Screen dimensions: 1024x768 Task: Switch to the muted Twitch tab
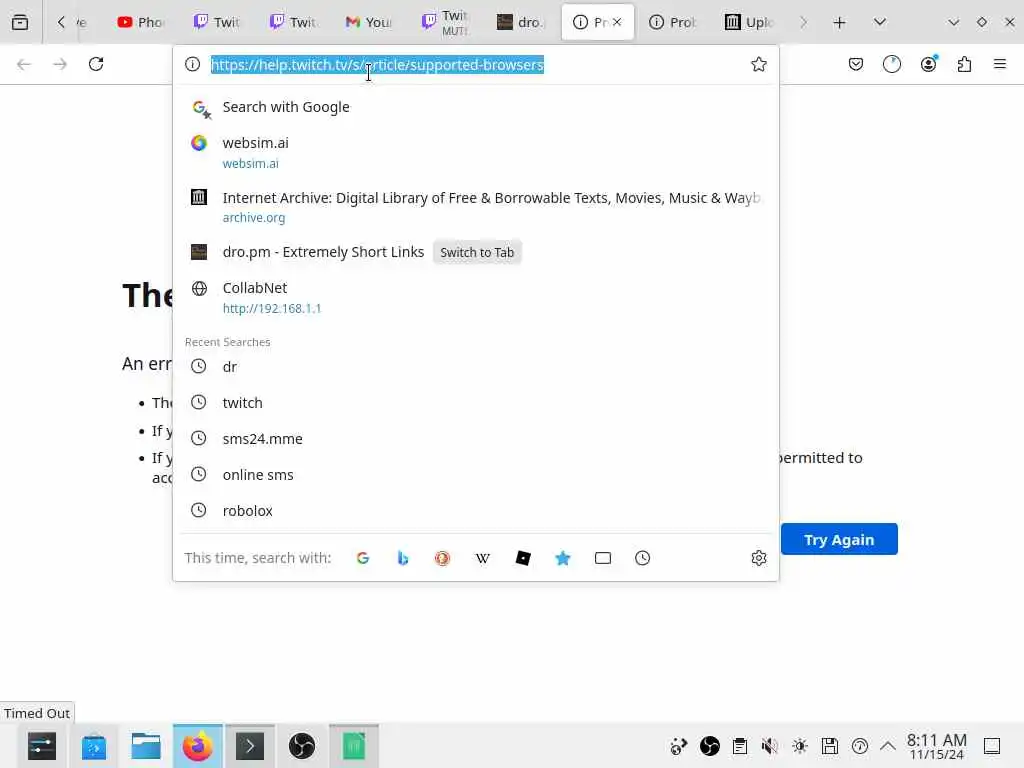[x=445, y=22]
